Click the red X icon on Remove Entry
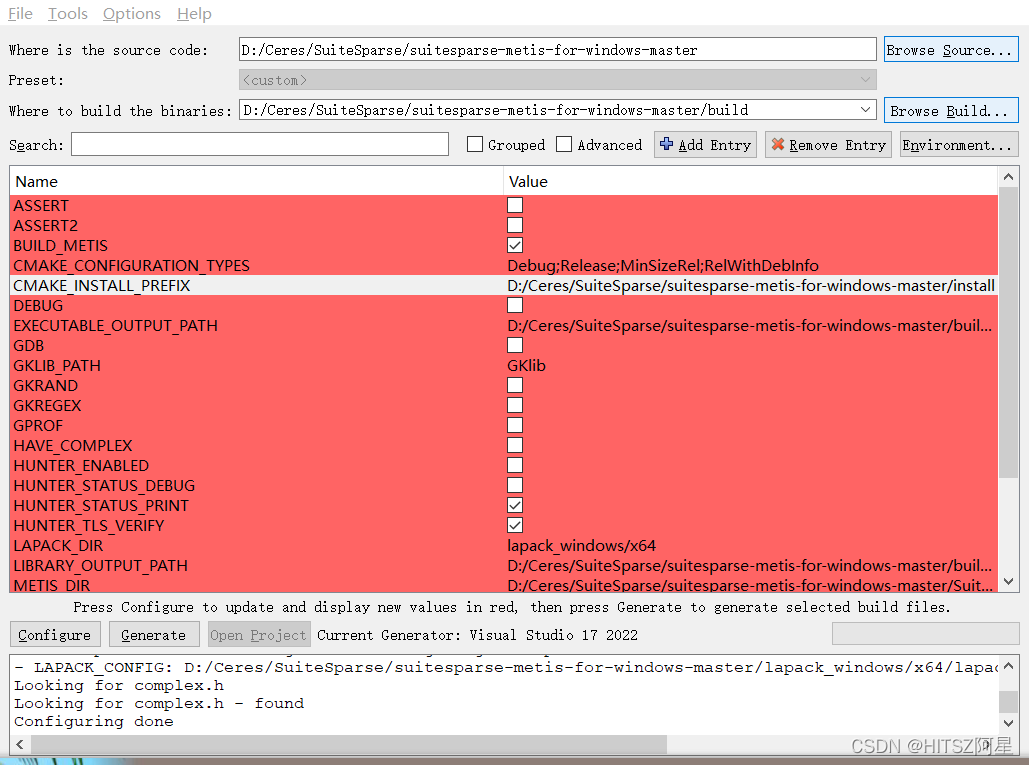 click(x=778, y=144)
